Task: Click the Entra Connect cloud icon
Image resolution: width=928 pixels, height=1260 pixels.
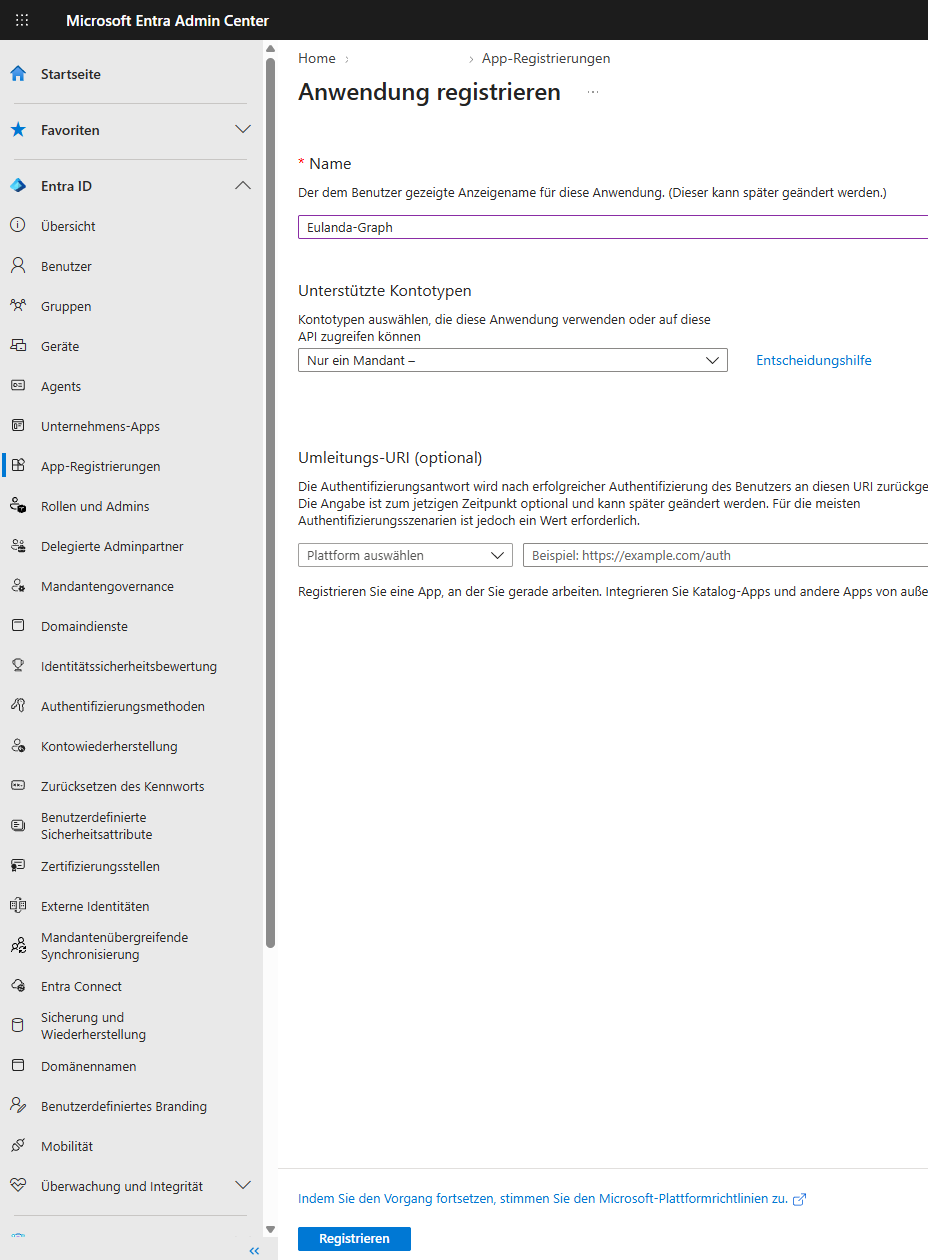Action: coord(18,986)
